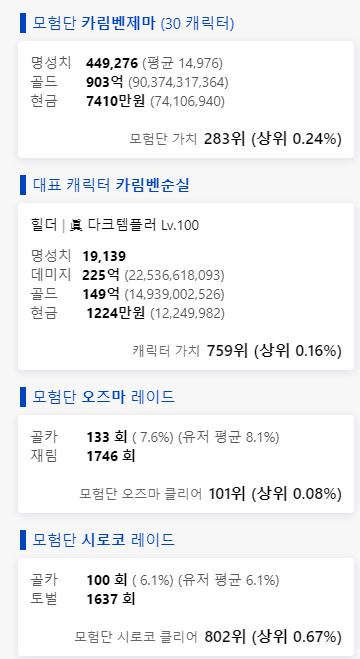Open the 카림벤순실 representative character link
This screenshot has width=360, height=659.
(x=152, y=185)
